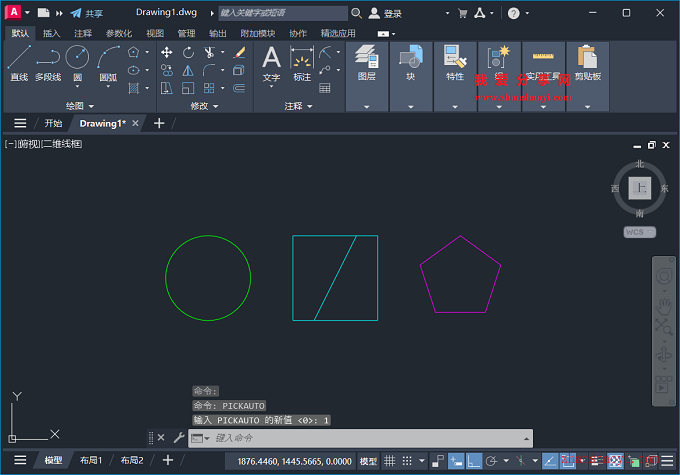Open the Properties (特性) panel button
Viewport: 680px width, 475px height.
click(x=455, y=76)
